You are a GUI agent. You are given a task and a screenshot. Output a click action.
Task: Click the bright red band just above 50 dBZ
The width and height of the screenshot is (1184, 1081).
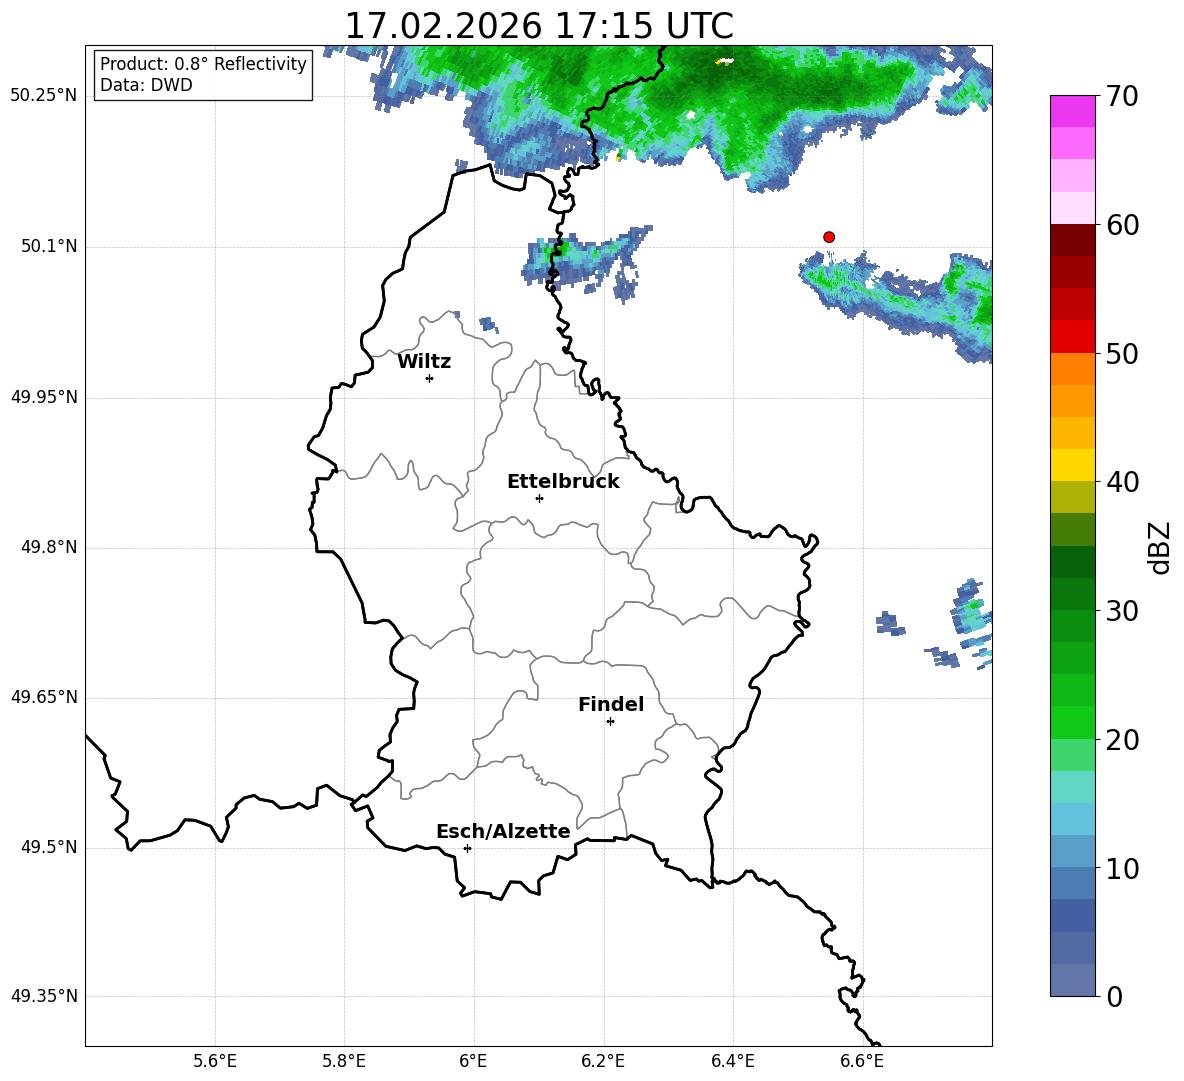(1072, 337)
